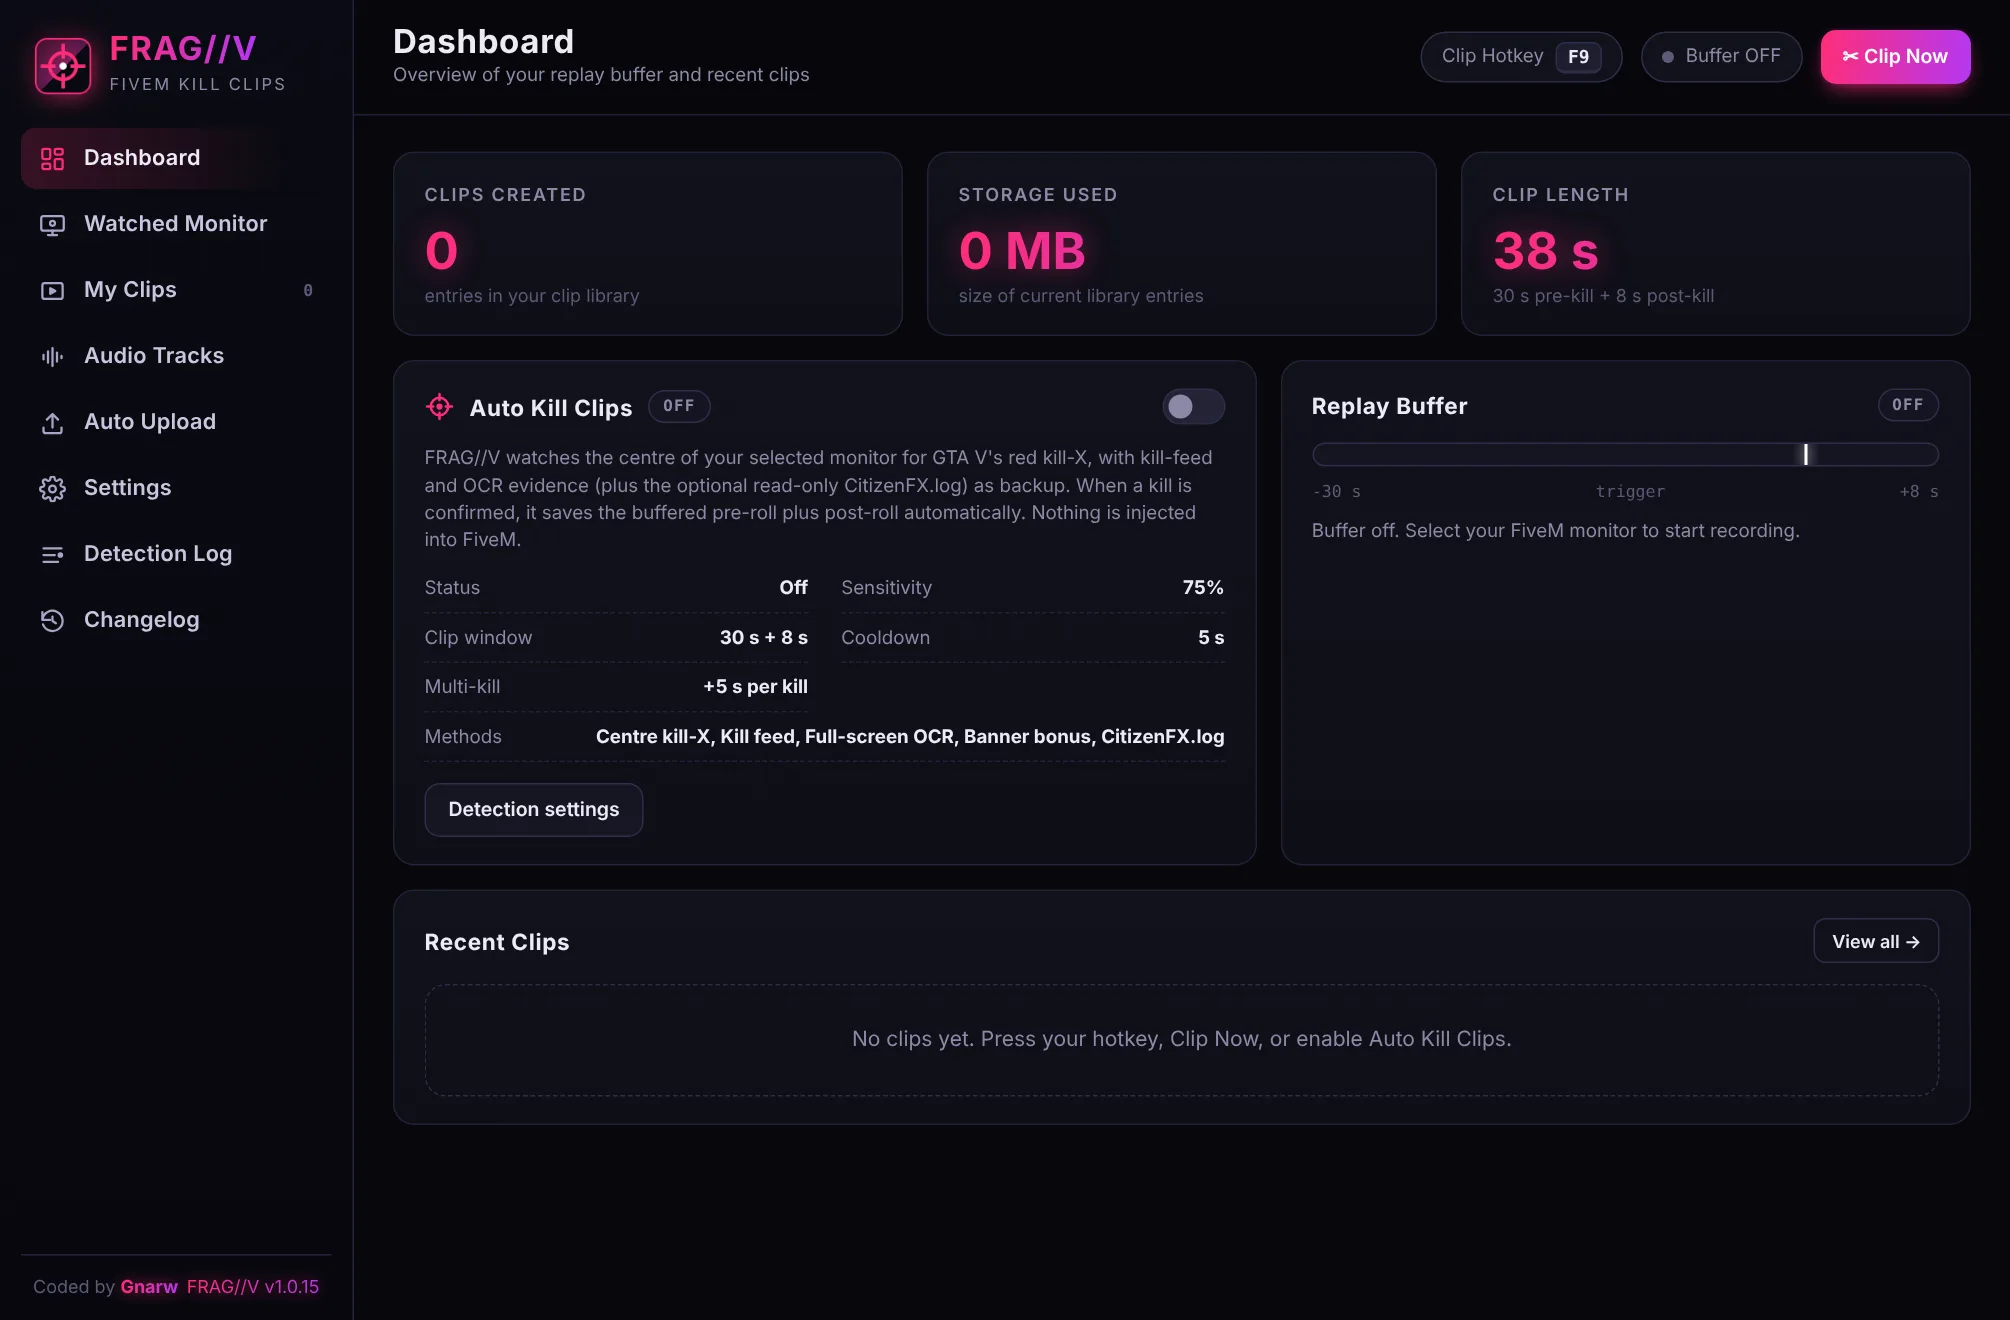Toggle the Auto Kill Clips switch
The image size is (2010, 1320).
(x=1193, y=406)
